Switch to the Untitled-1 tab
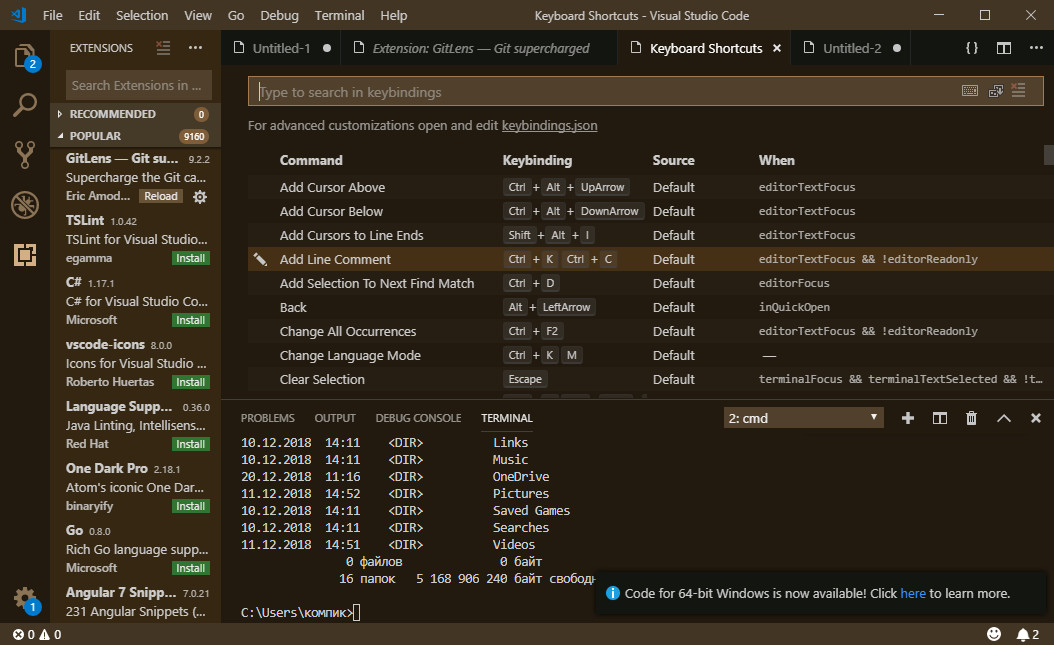 281,48
